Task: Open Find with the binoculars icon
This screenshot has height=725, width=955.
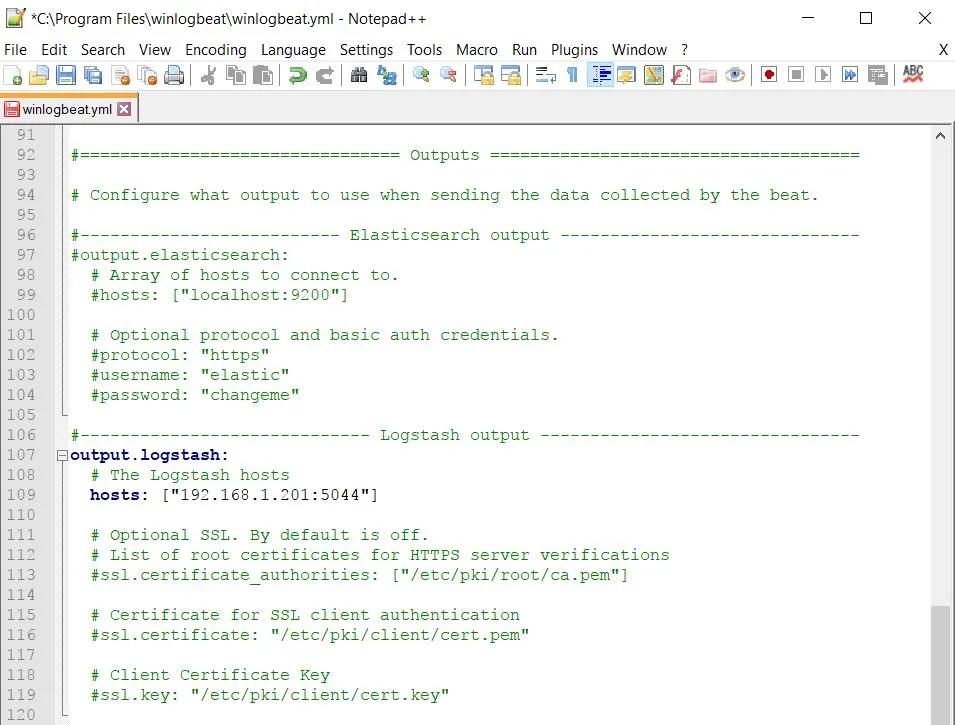Action: (358, 75)
